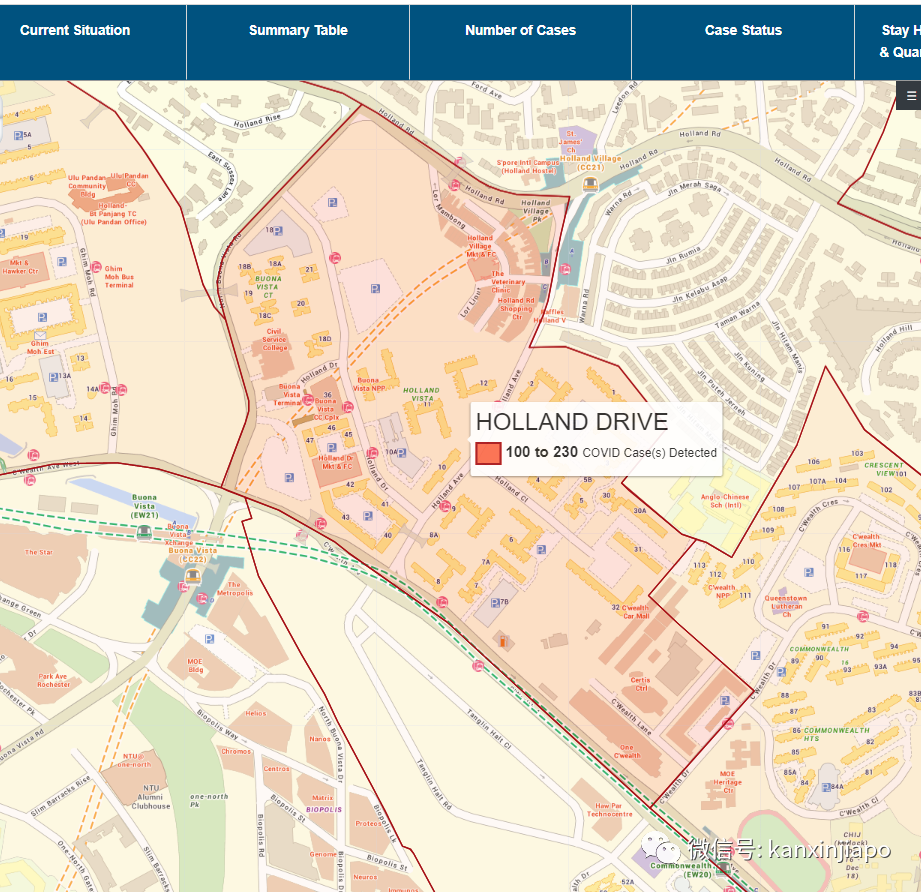Click the red Holland Drive legend swatch
The image size is (921, 892).
coord(488,453)
